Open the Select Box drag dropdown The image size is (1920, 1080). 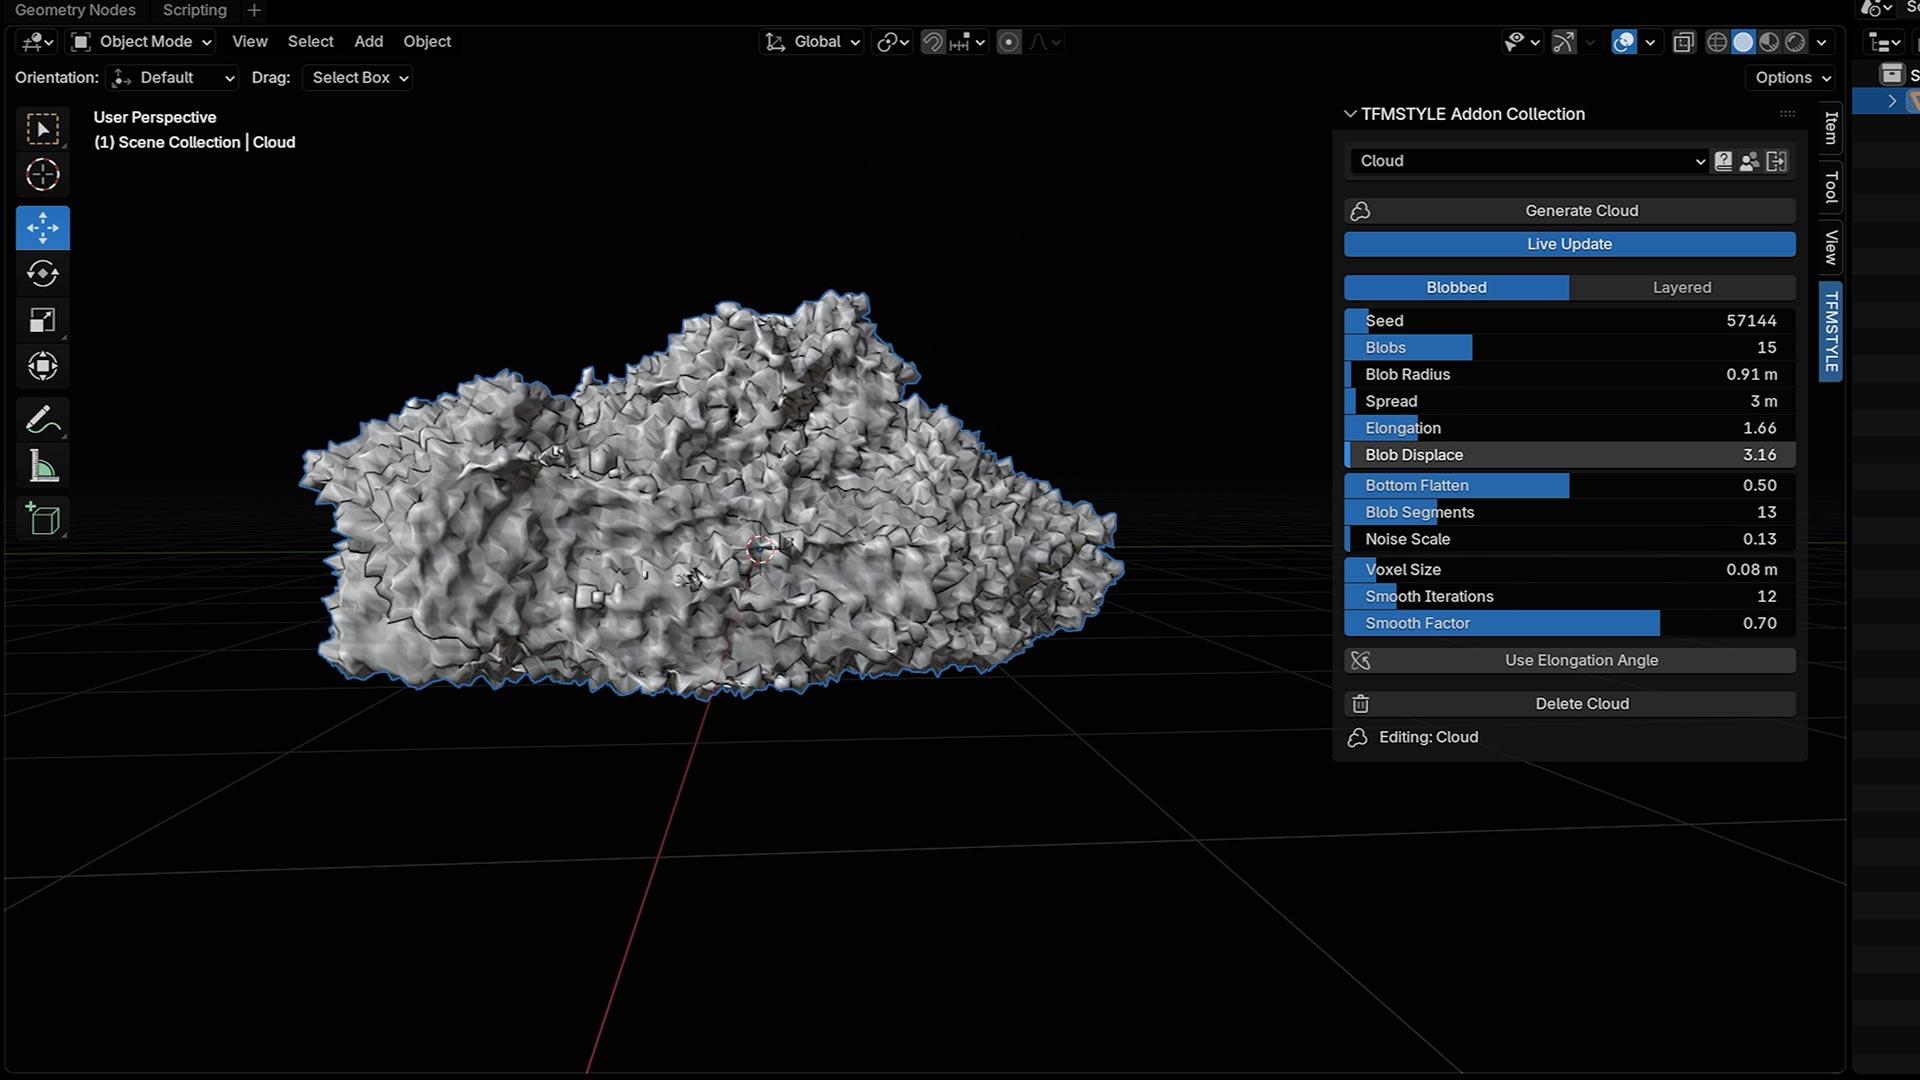pos(359,78)
